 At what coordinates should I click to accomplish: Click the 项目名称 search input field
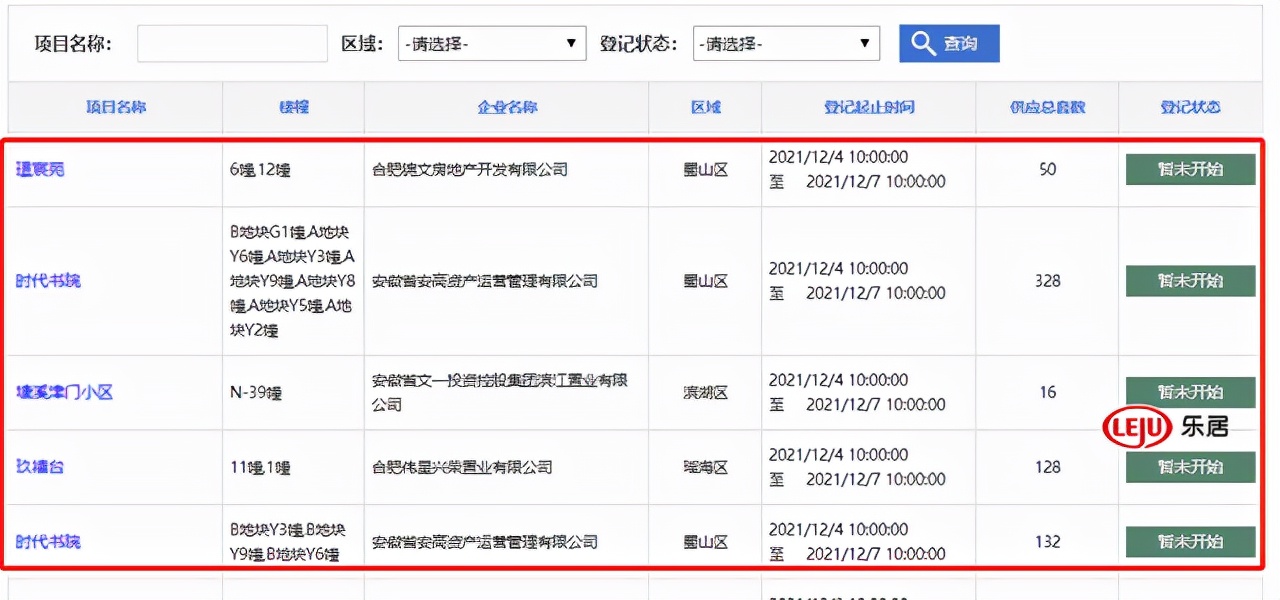click(232, 44)
